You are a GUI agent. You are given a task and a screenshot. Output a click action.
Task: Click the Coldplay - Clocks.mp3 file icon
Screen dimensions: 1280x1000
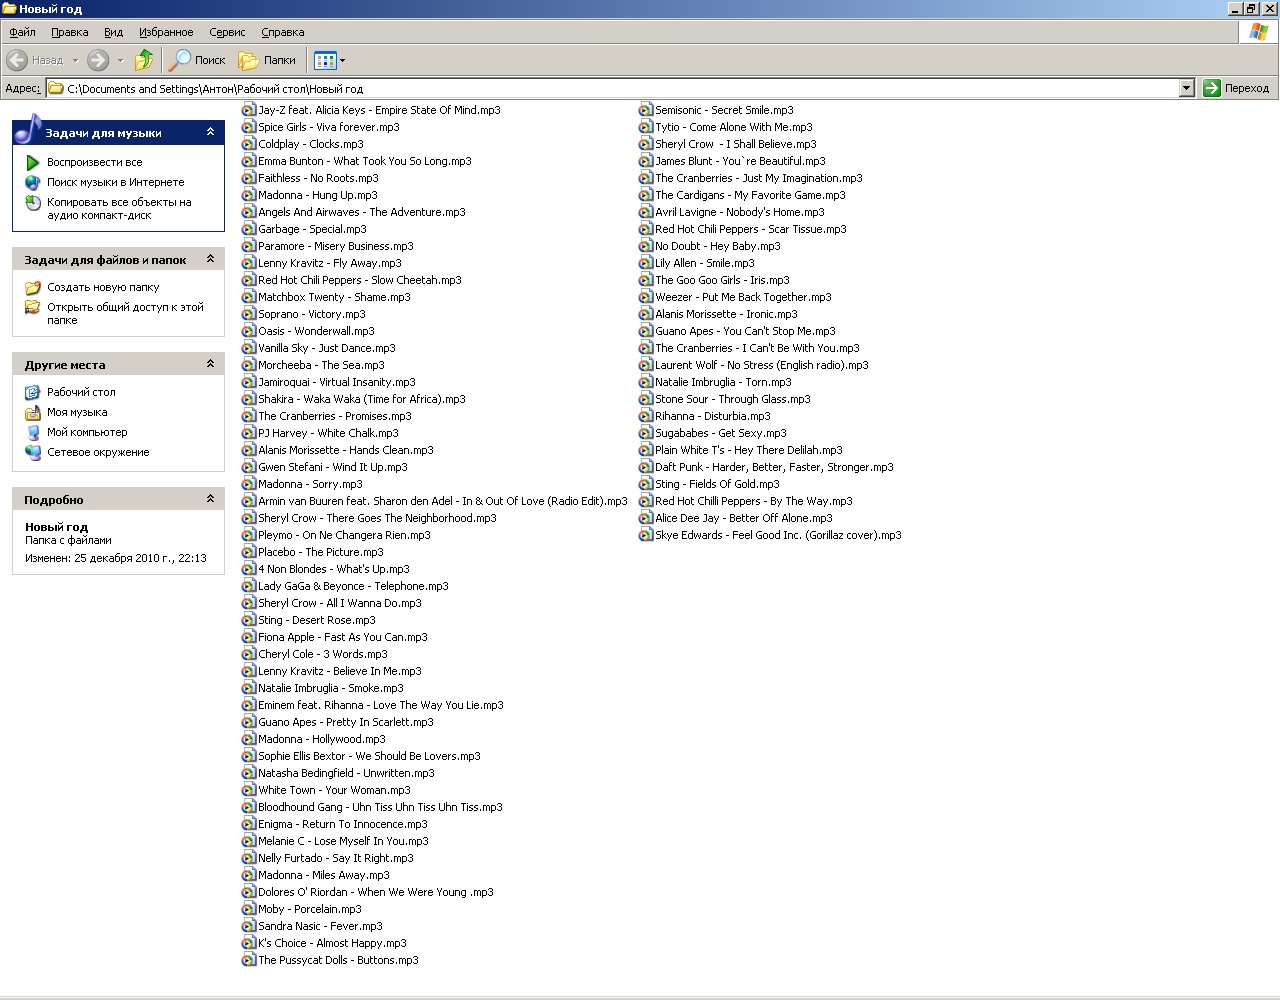[249, 144]
